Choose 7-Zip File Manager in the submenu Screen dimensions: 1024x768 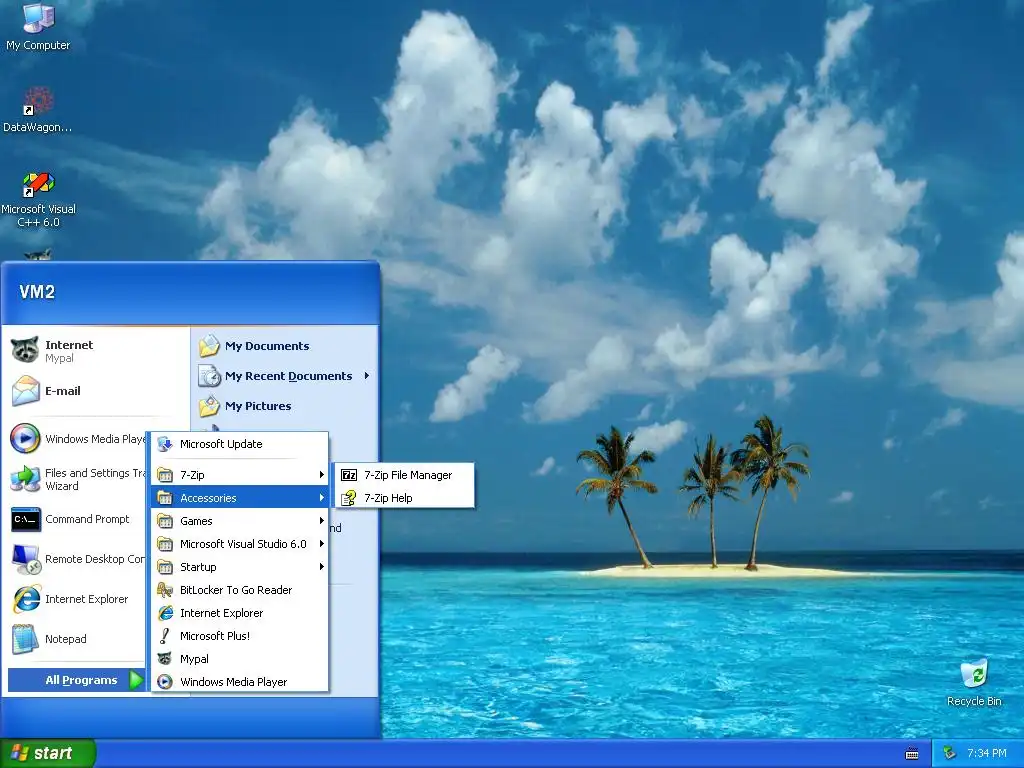coord(404,475)
